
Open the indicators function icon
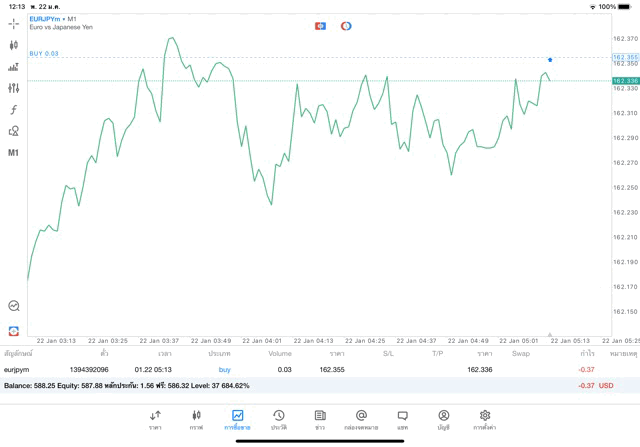(13, 109)
